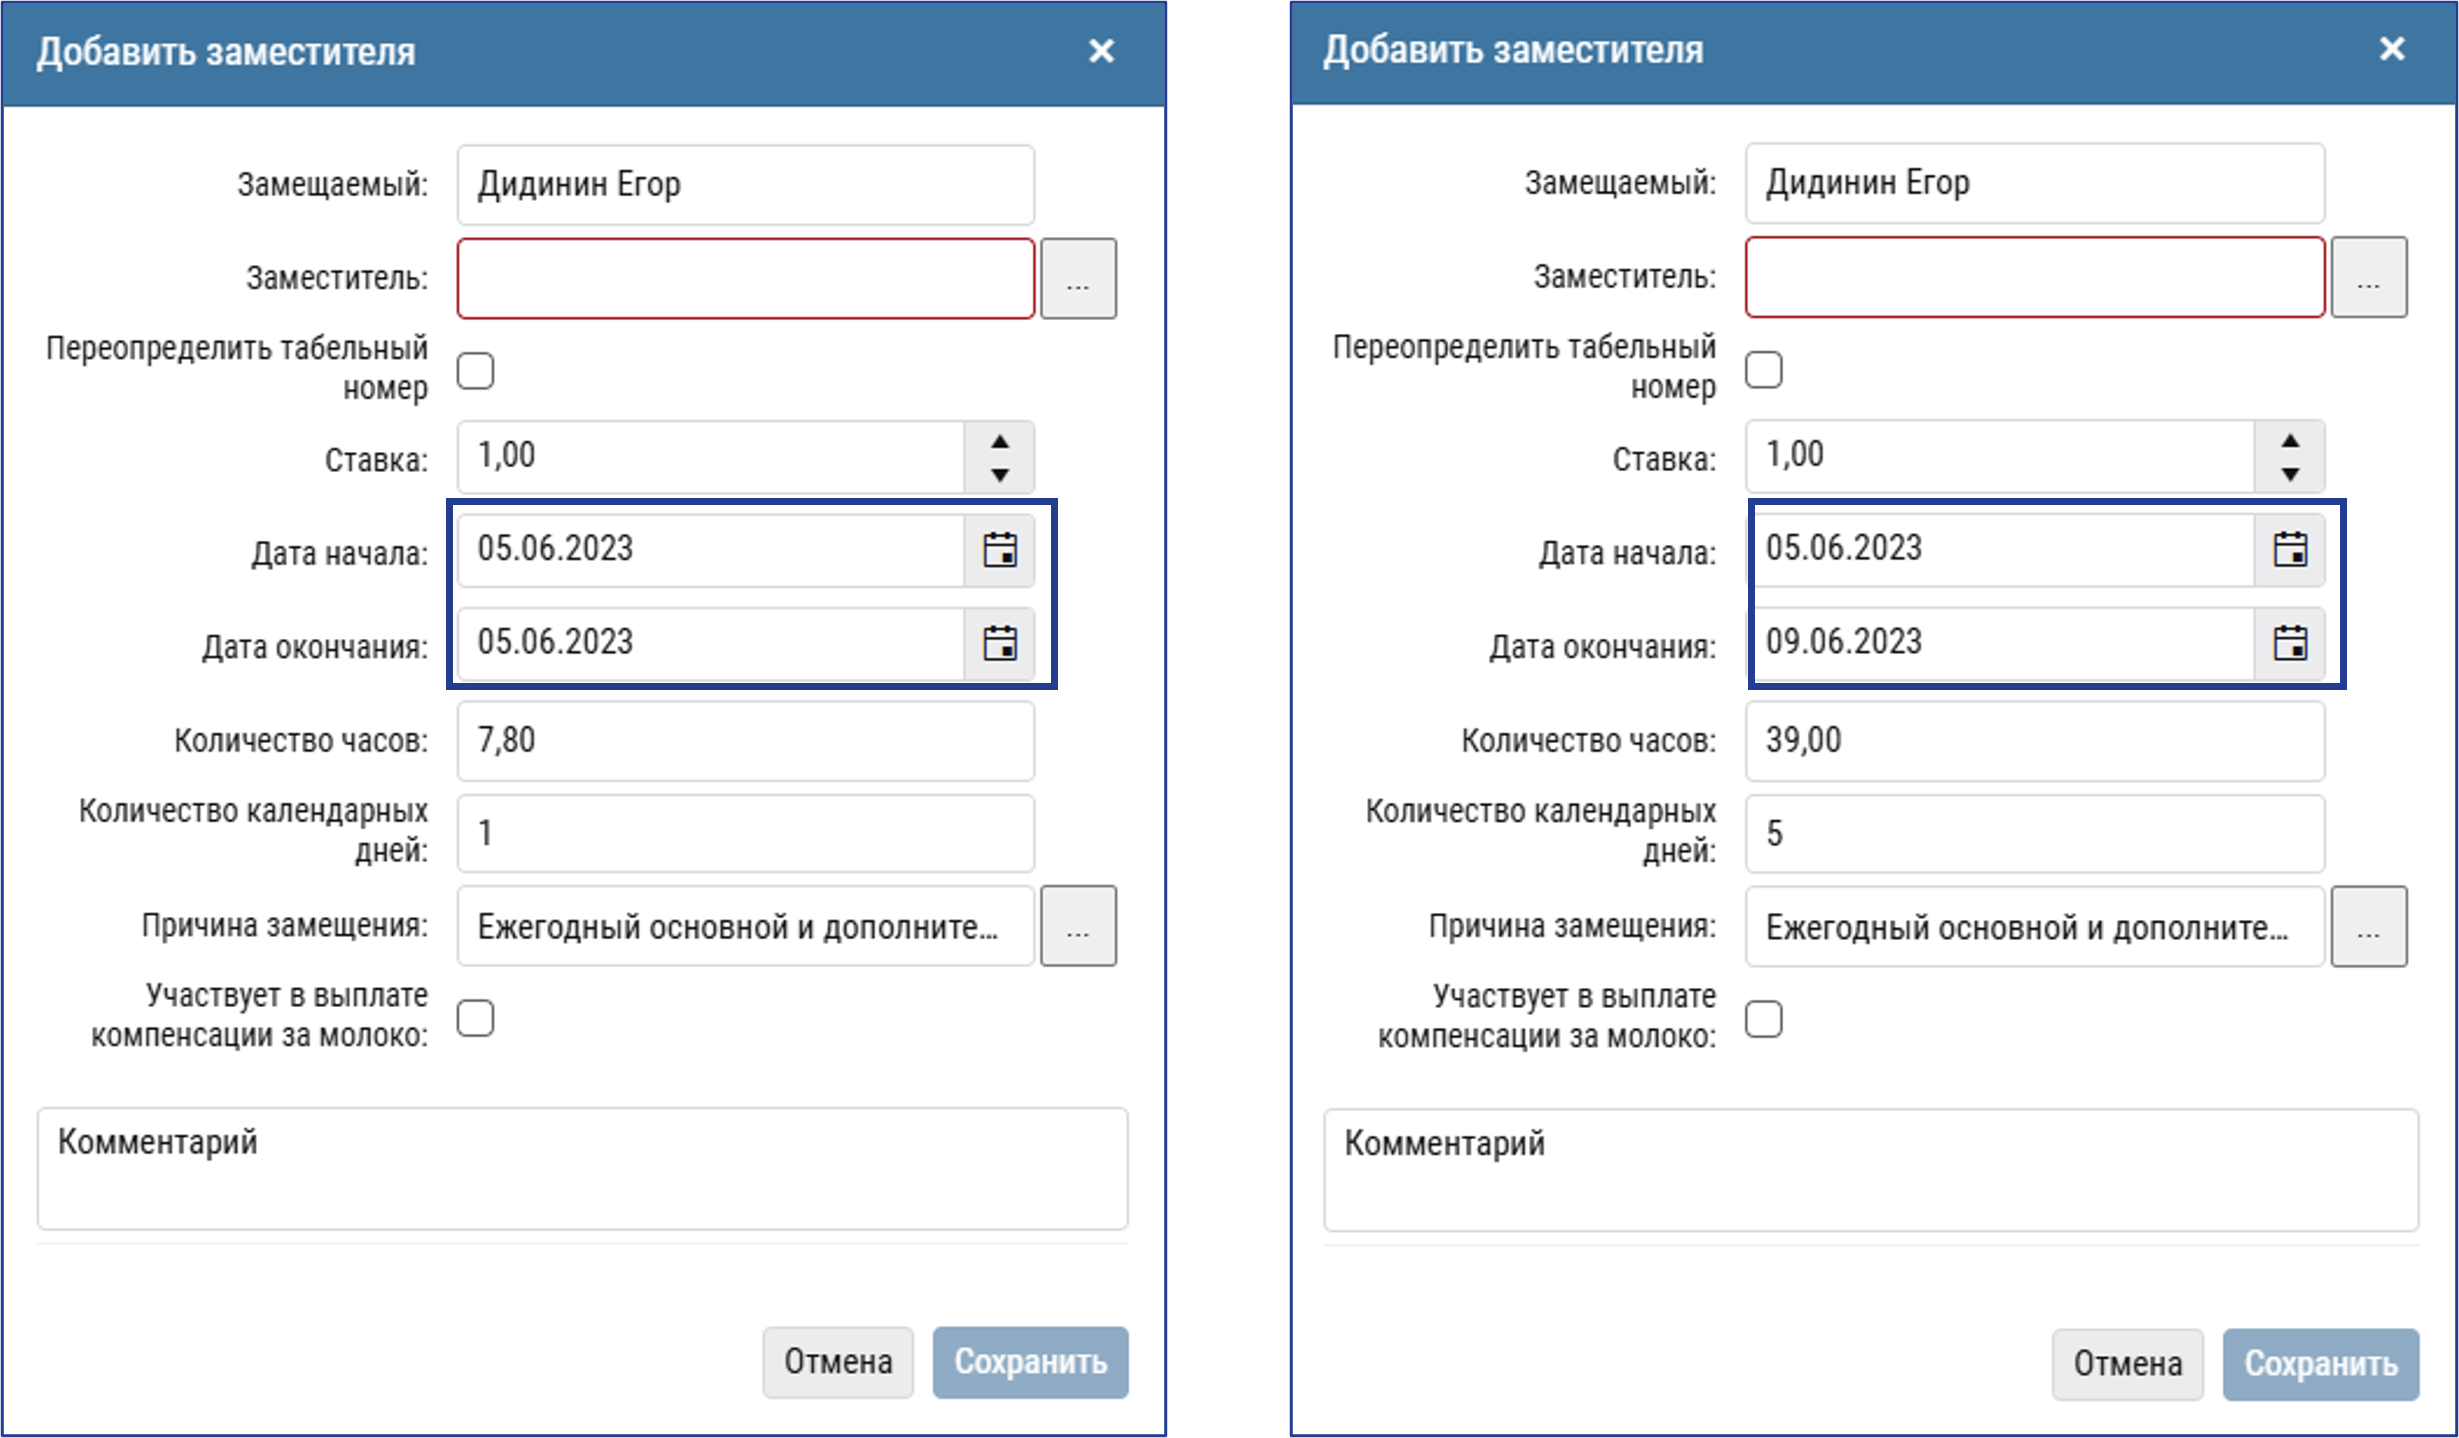This screenshot has height=1438, width=2459.
Task: Enable milk compensation checkbox in left dialog
Action: pyautogui.click(x=476, y=1018)
